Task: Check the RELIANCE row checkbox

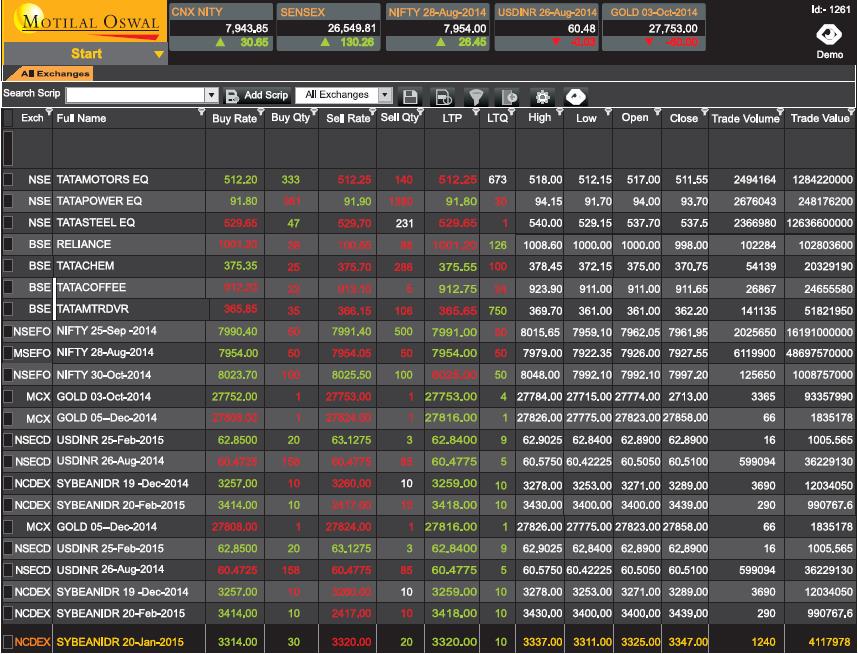Action: pyautogui.click(x=8, y=244)
